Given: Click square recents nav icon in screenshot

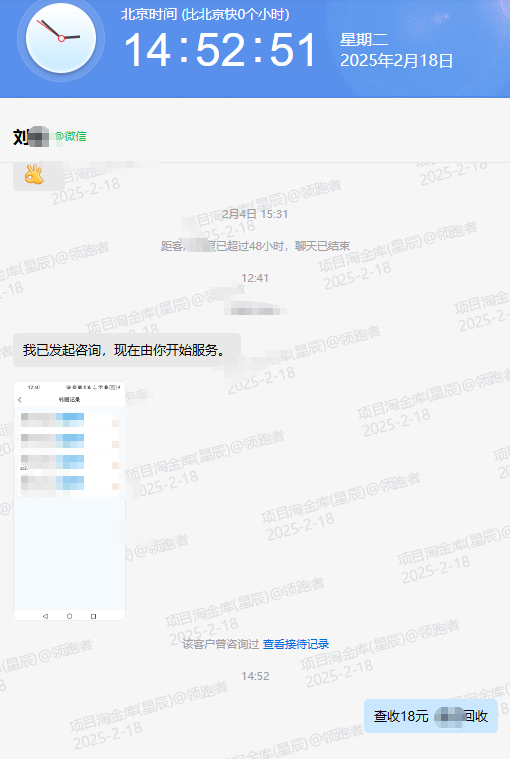Looking at the screenshot, I should (x=93, y=616).
